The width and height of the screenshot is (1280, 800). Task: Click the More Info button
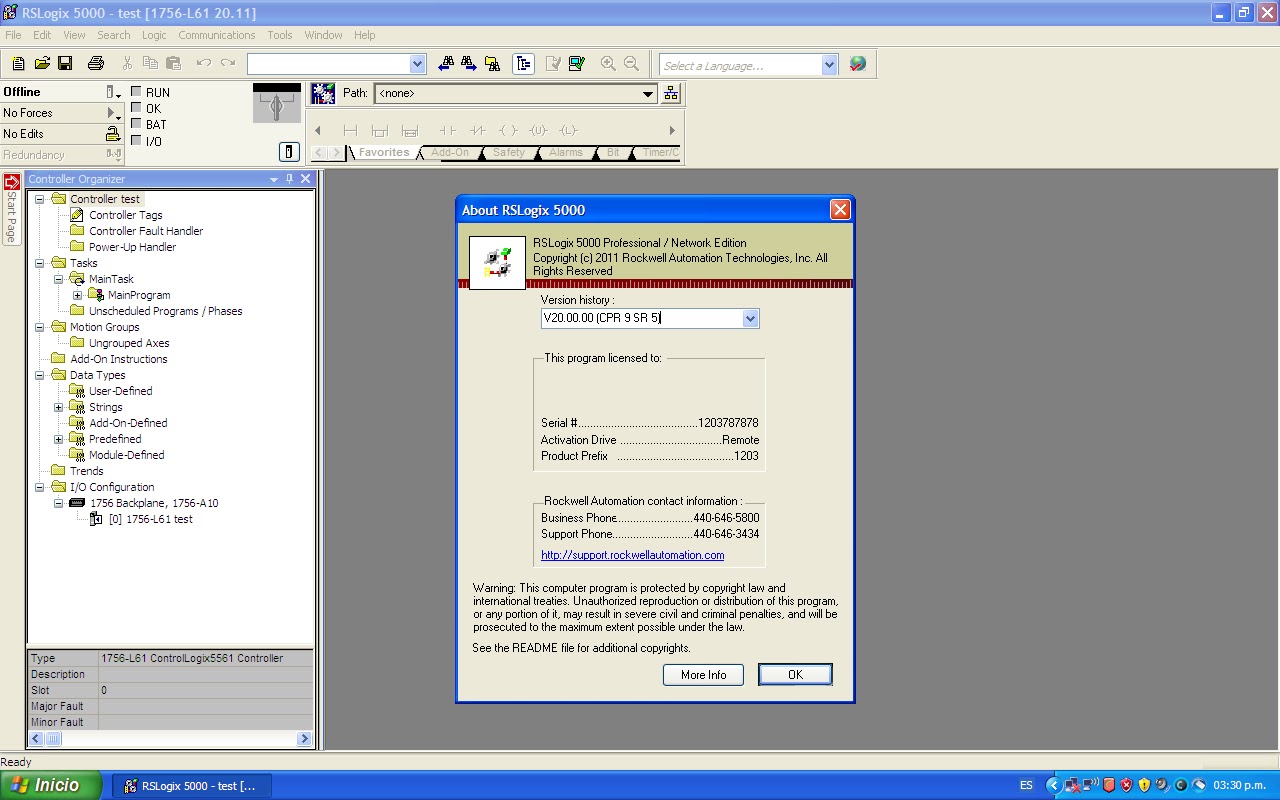[703, 675]
